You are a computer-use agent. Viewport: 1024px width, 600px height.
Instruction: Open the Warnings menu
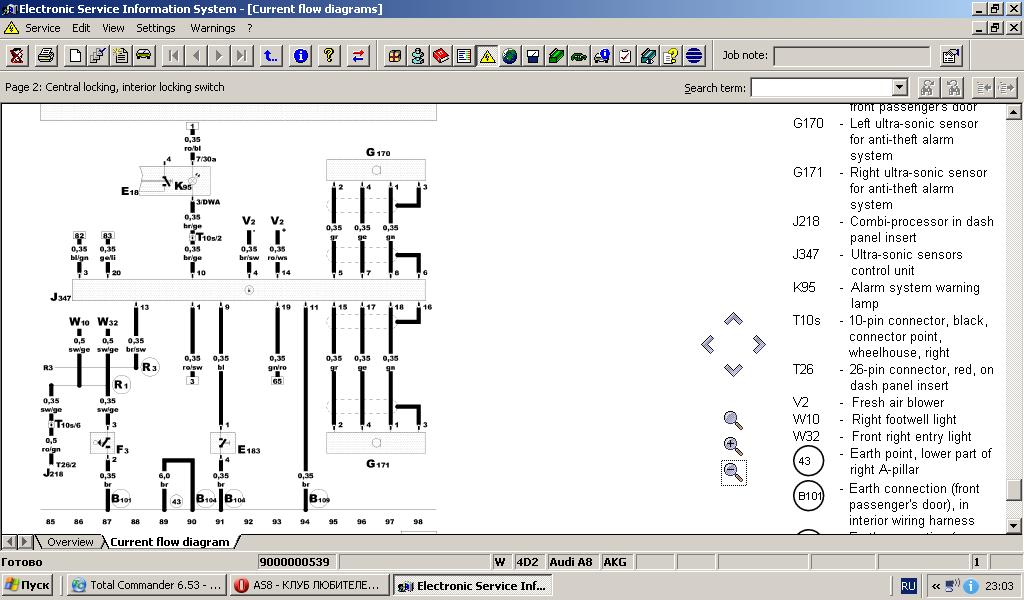212,28
